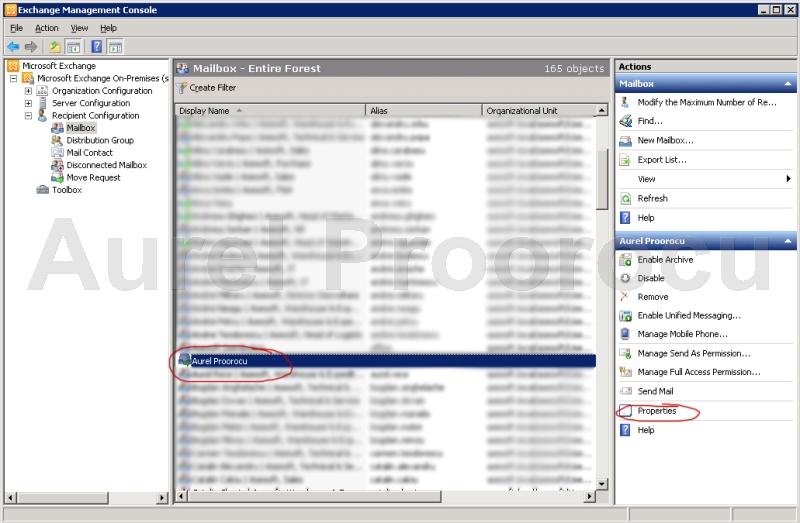This screenshot has width=800, height=523.
Task: Click Enable Unified Messaging action
Action: (x=689, y=315)
